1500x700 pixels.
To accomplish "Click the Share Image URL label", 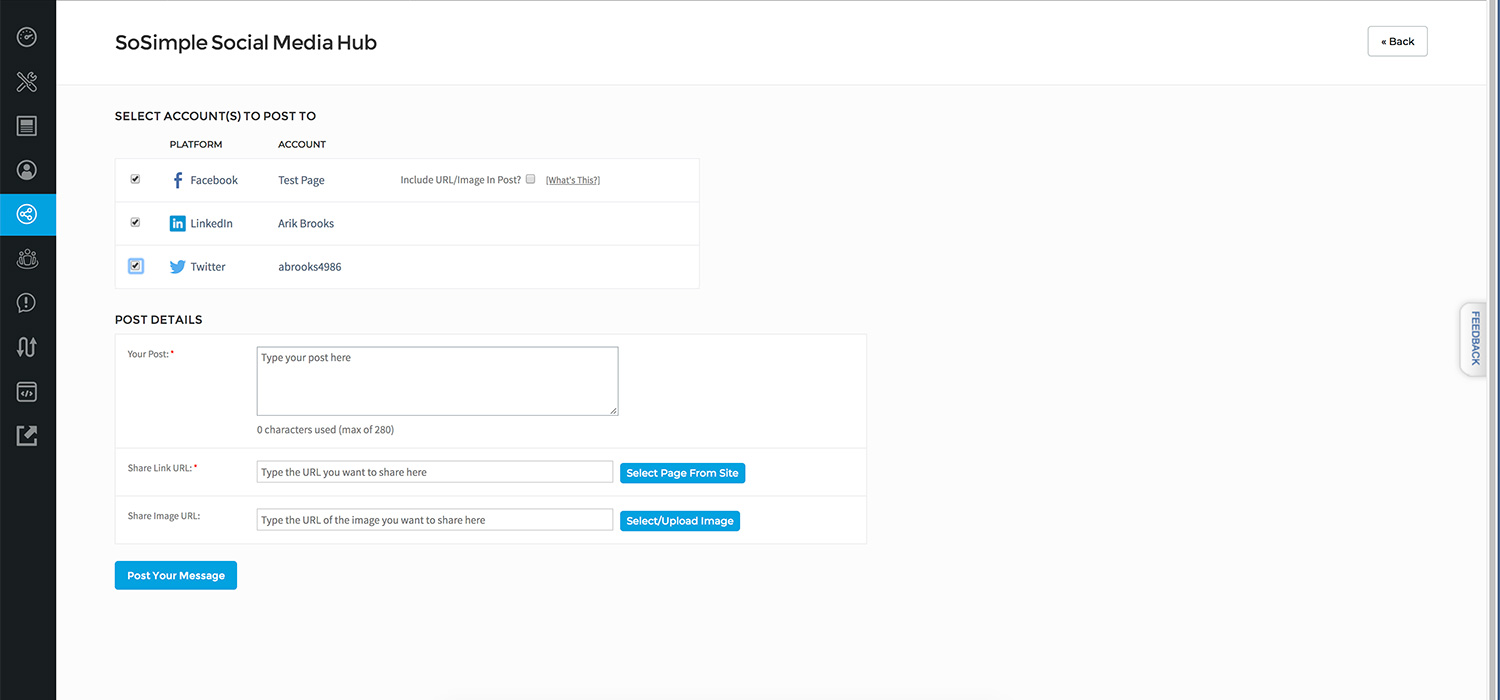I will click(x=164, y=516).
